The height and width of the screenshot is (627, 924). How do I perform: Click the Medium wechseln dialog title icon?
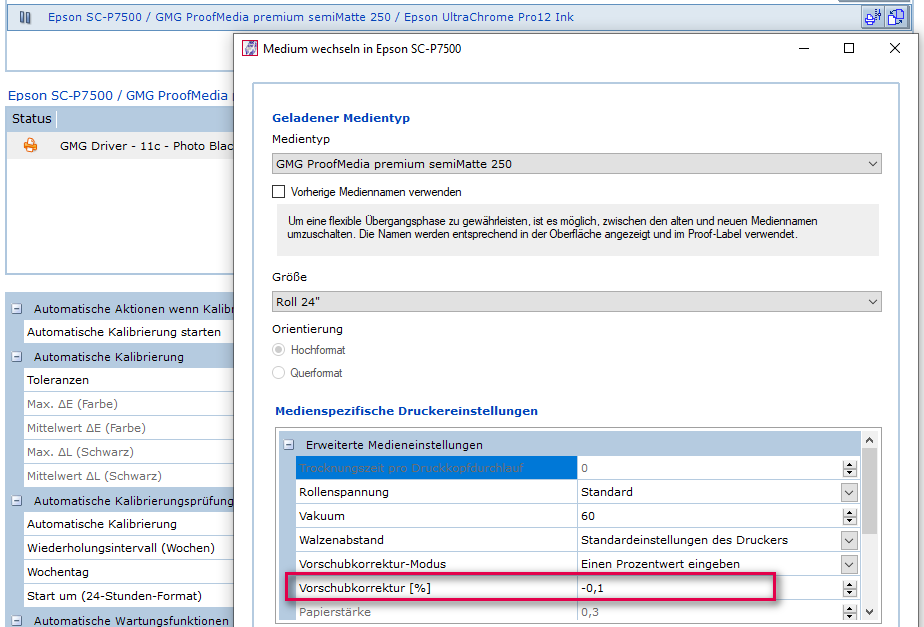(x=250, y=48)
